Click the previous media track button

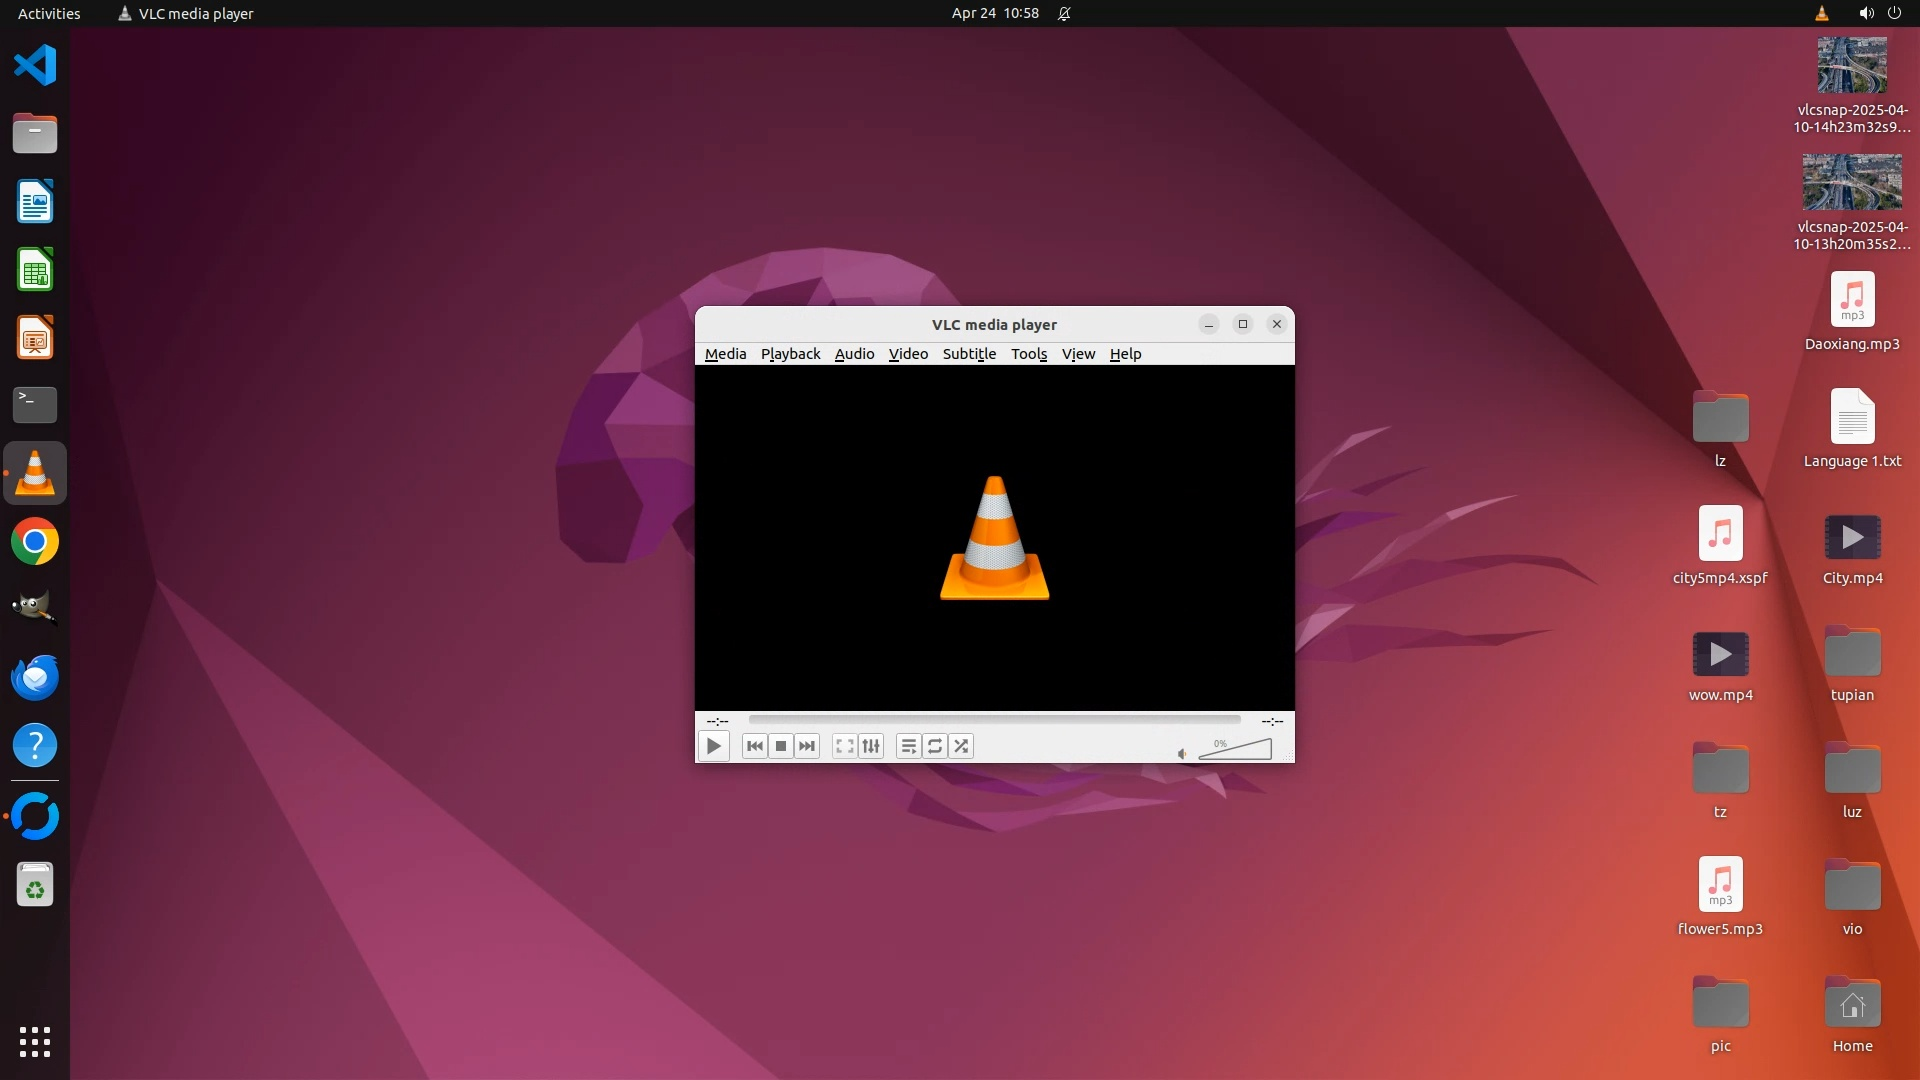(755, 746)
